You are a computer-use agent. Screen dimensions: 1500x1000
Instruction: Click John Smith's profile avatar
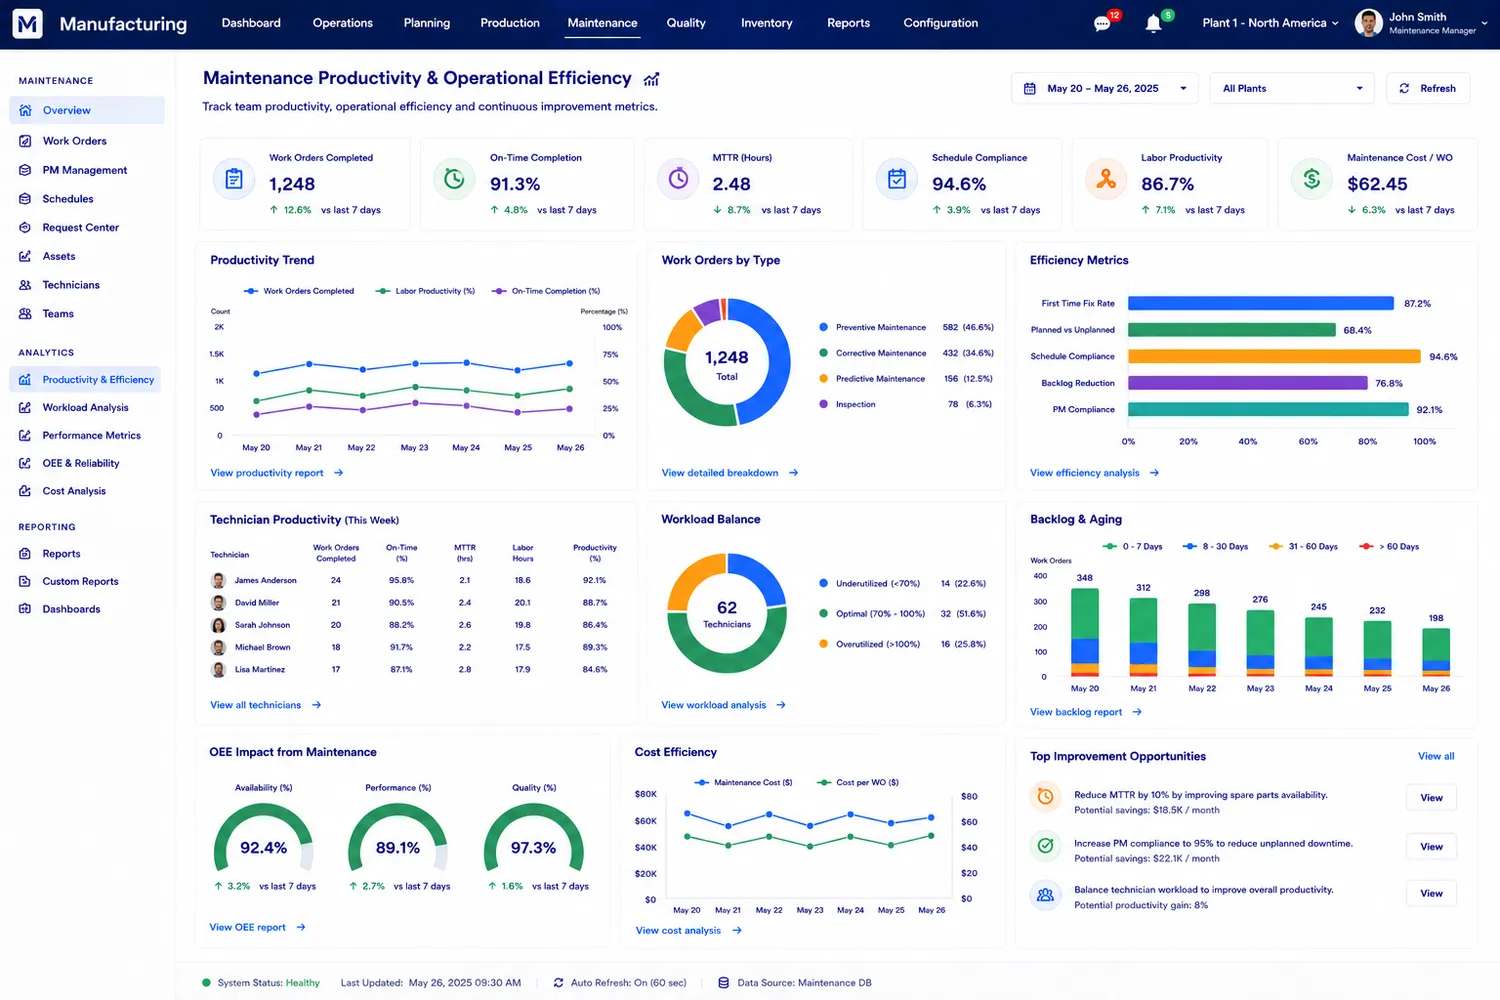tap(1368, 23)
